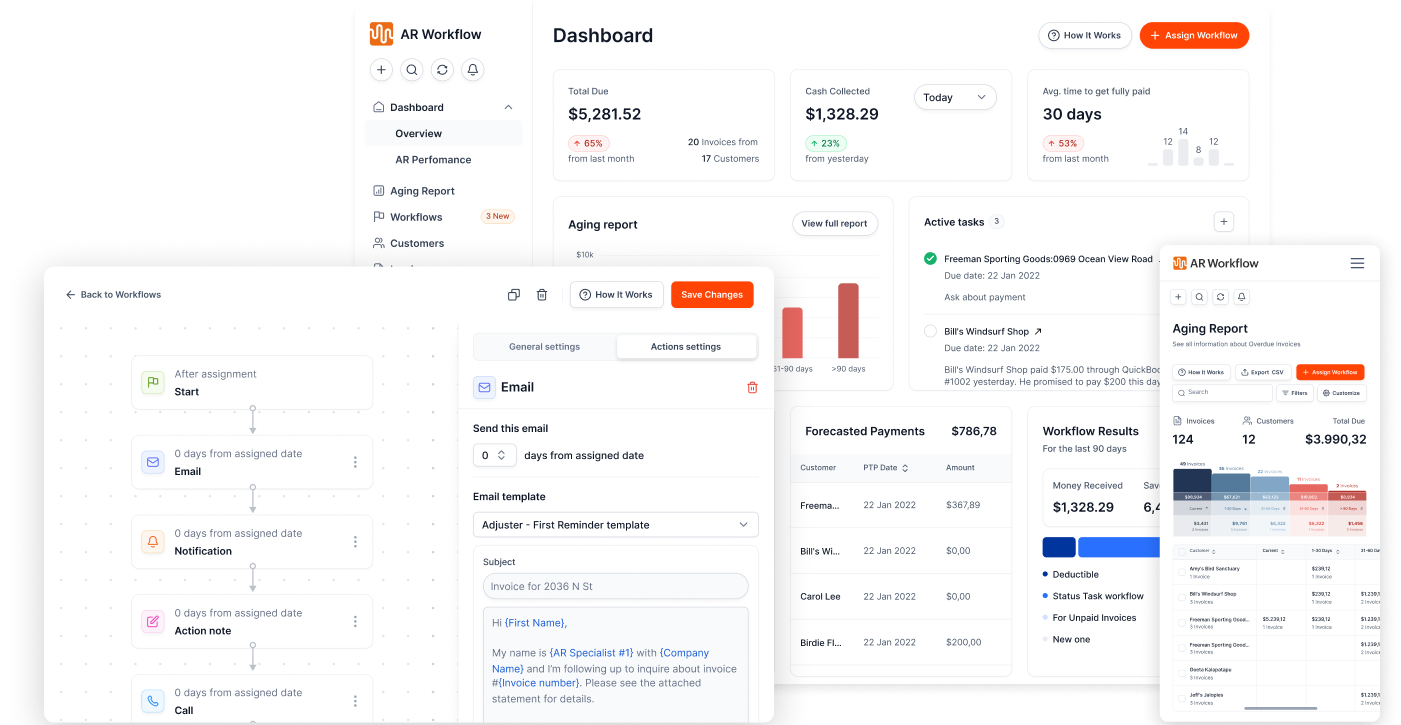
Task: Select the Call step phone icon
Action: point(153,701)
